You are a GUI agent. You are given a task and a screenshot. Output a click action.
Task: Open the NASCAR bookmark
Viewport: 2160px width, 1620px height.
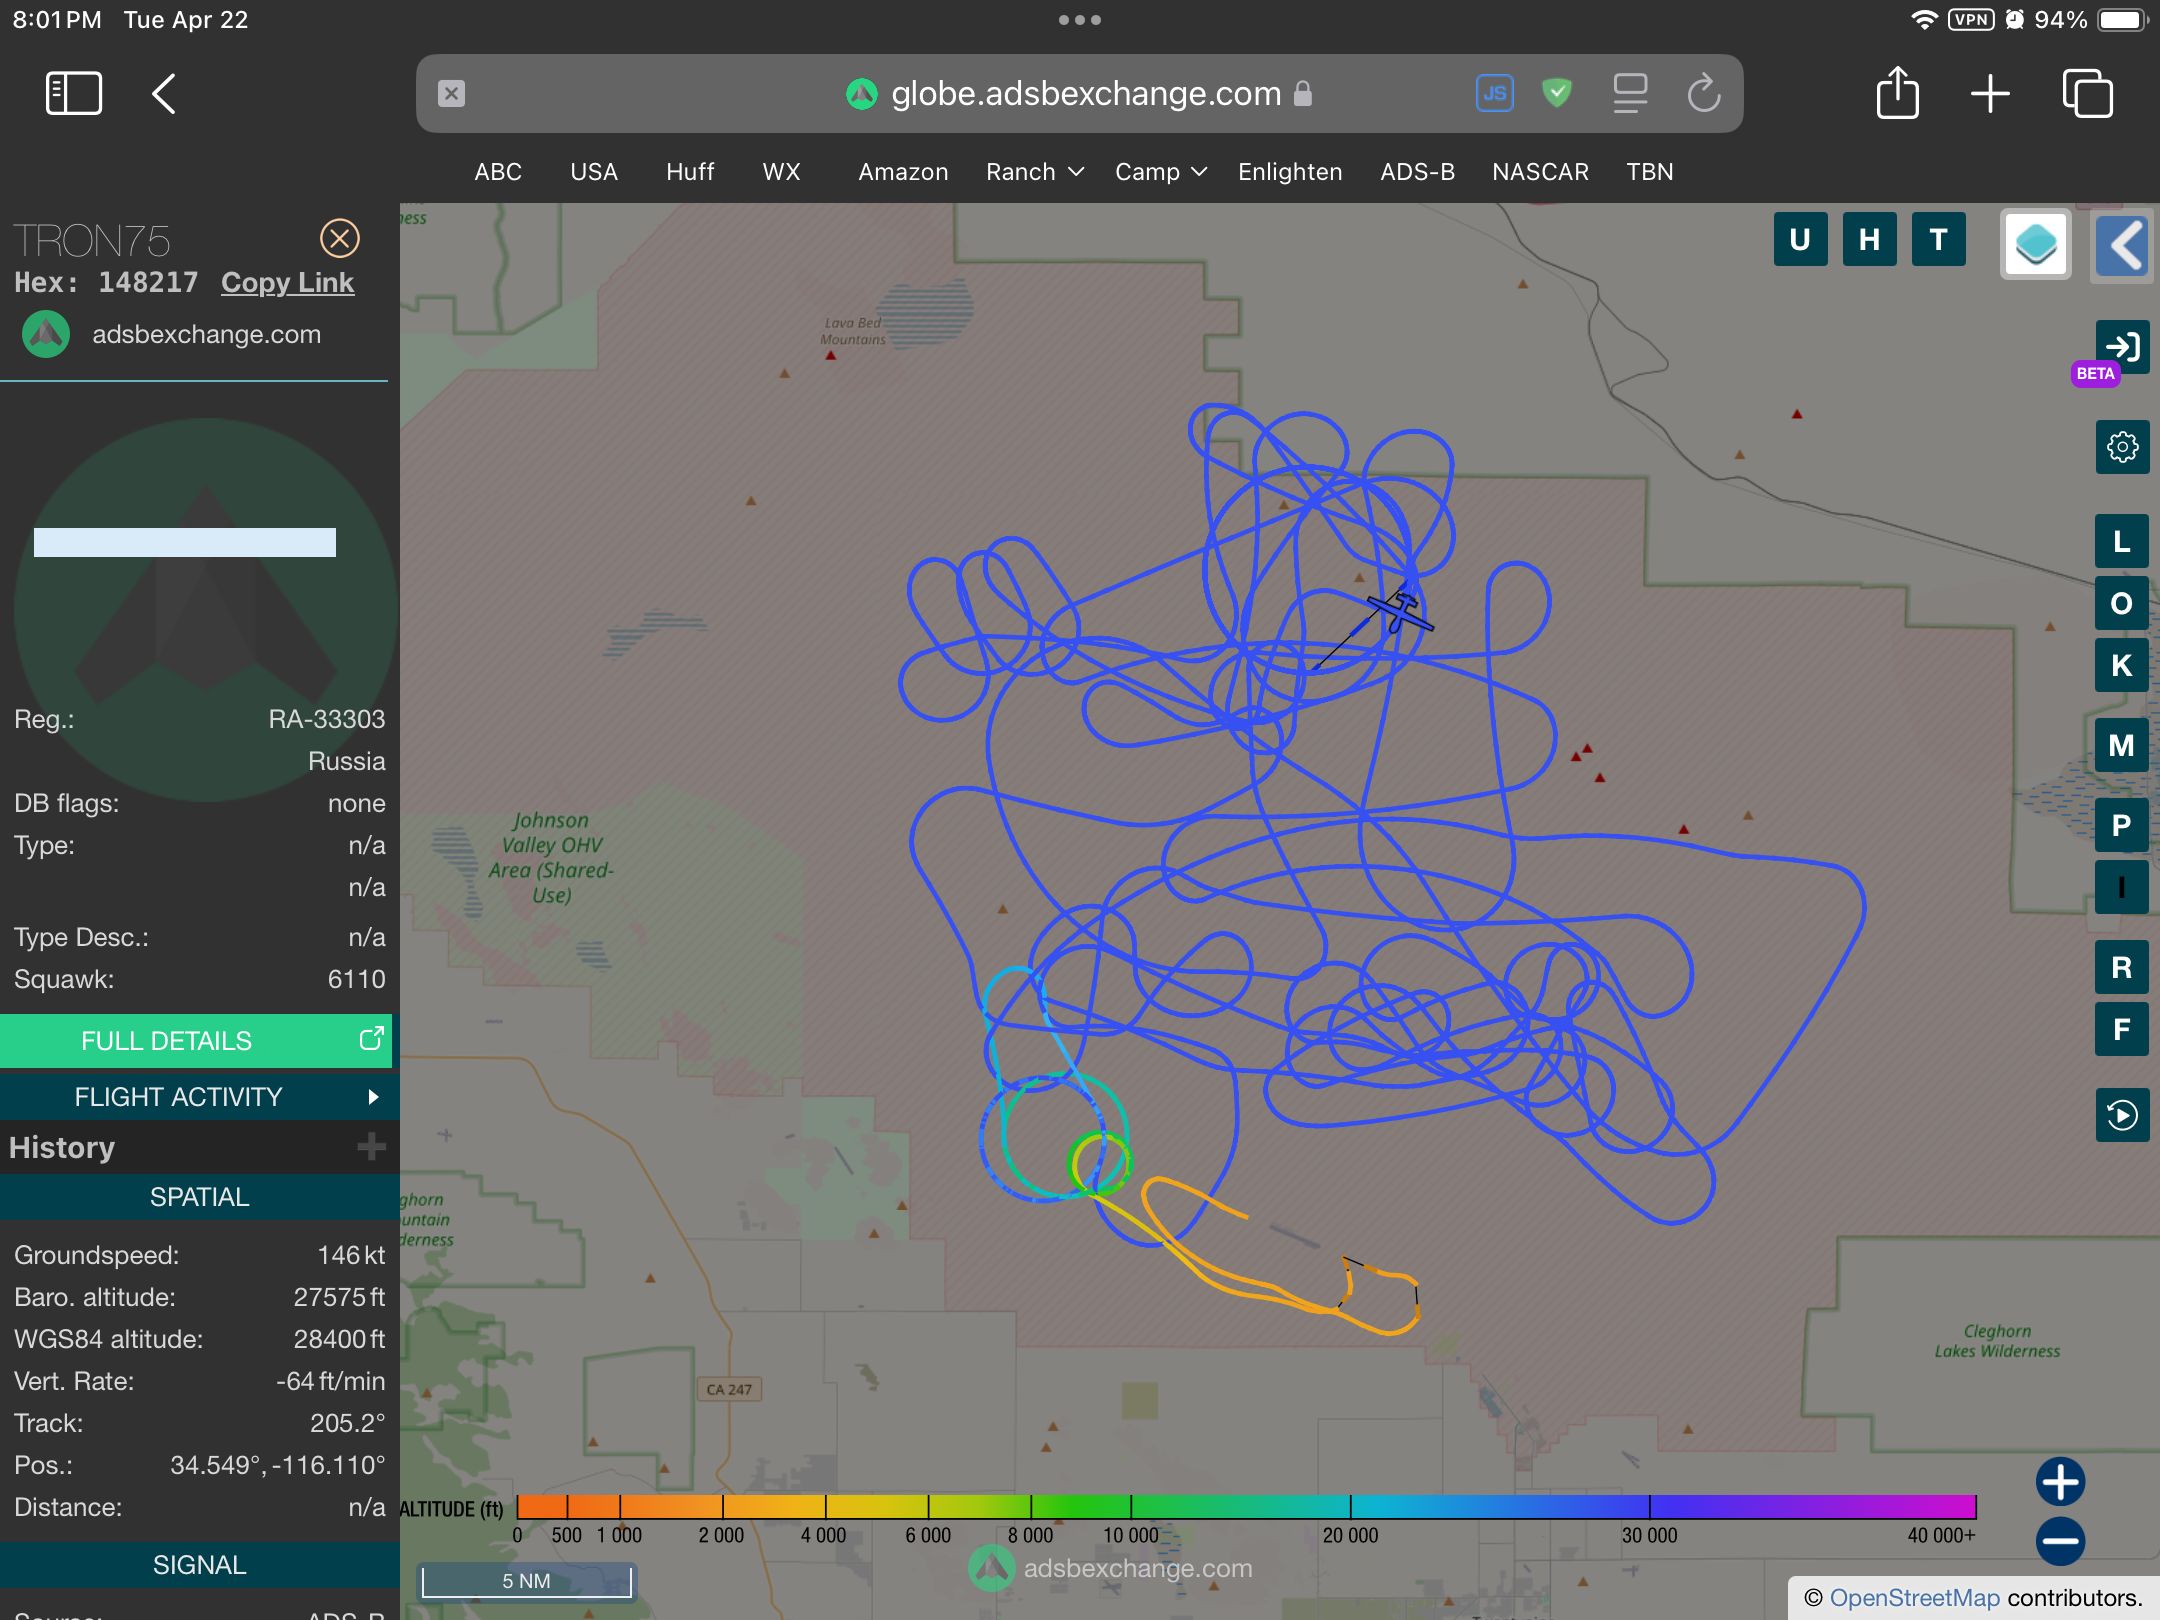pyautogui.click(x=1540, y=172)
